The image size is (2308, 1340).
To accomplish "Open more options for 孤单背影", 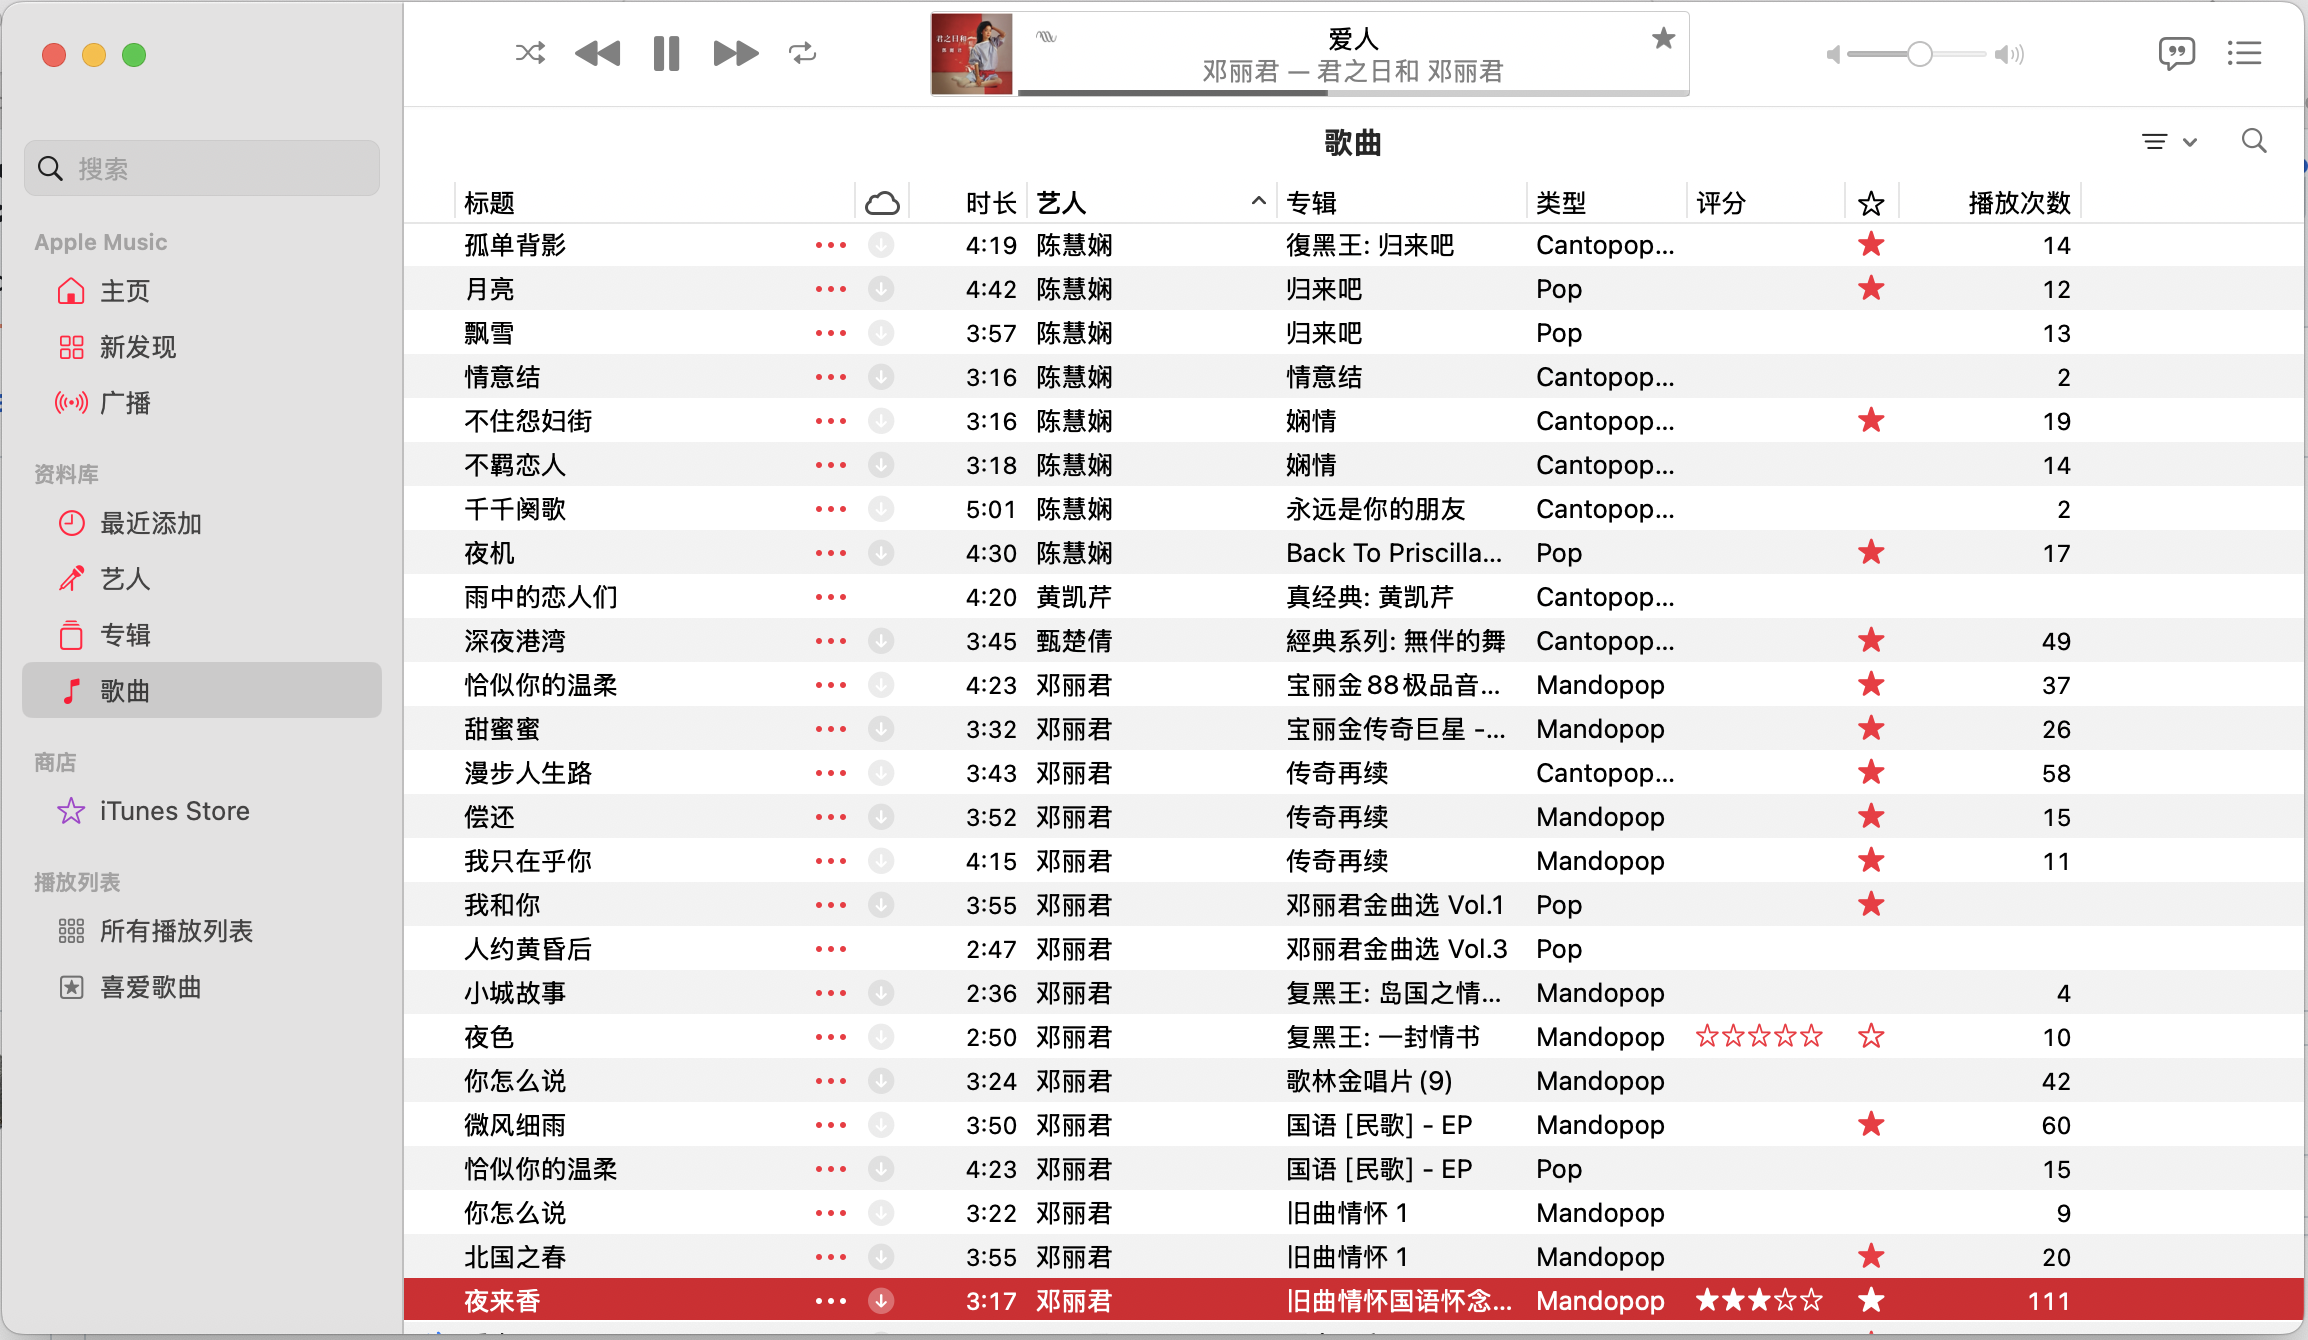I will point(830,245).
